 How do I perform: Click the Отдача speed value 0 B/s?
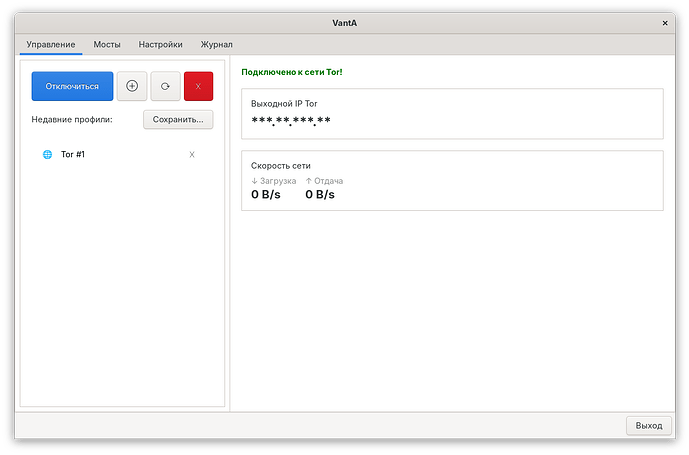320,194
